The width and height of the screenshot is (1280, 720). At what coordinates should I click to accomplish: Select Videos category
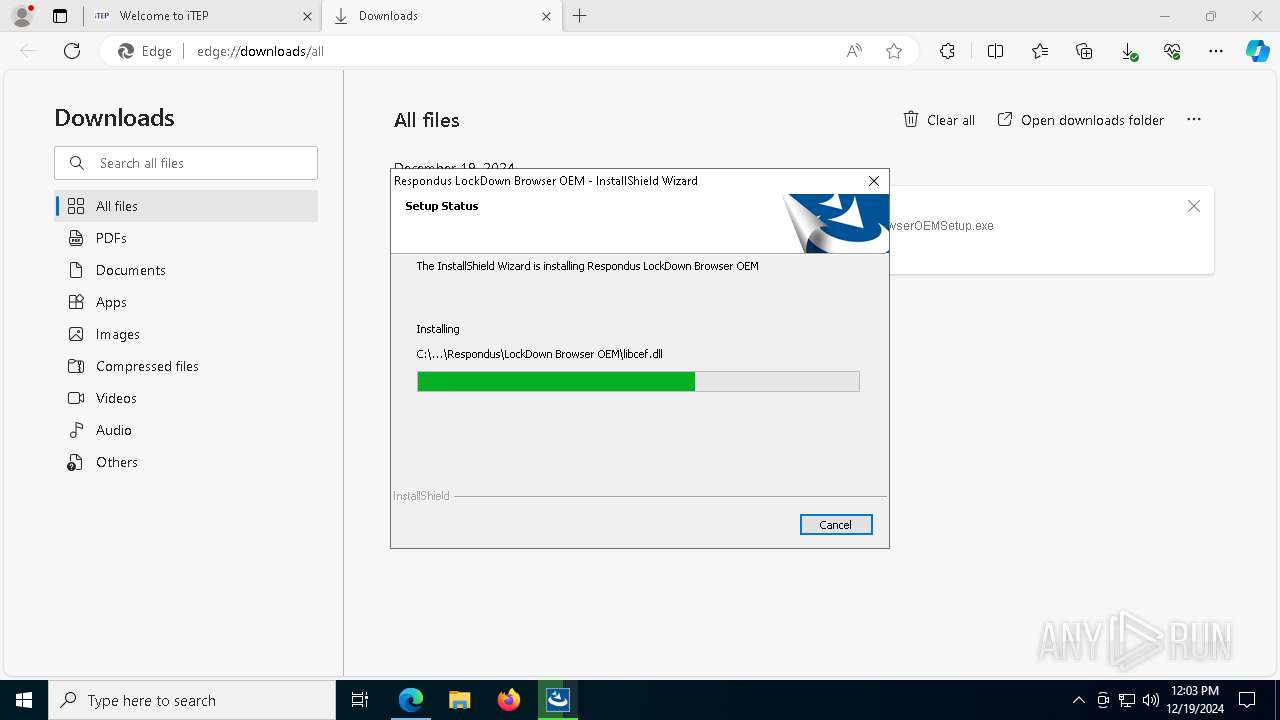coord(186,398)
